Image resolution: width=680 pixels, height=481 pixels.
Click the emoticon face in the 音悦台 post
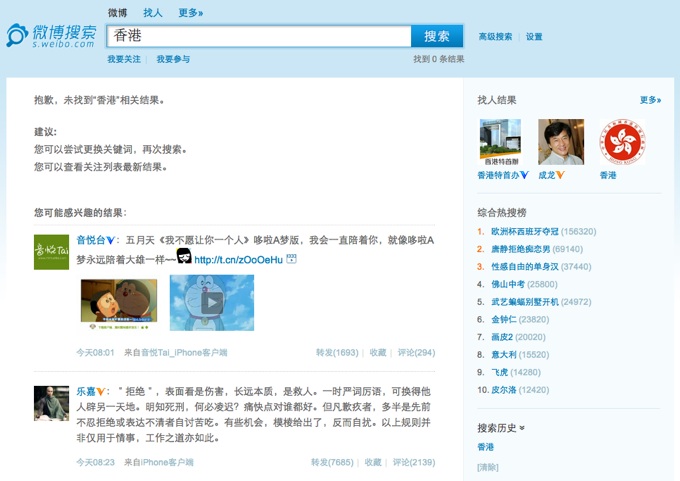click(x=184, y=256)
